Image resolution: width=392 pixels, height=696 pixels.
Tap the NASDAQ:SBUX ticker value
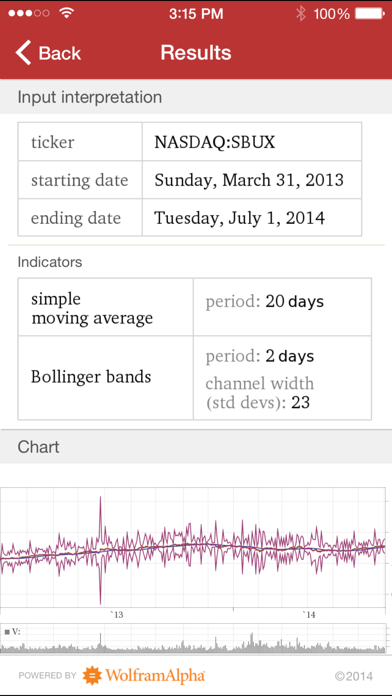pos(215,142)
